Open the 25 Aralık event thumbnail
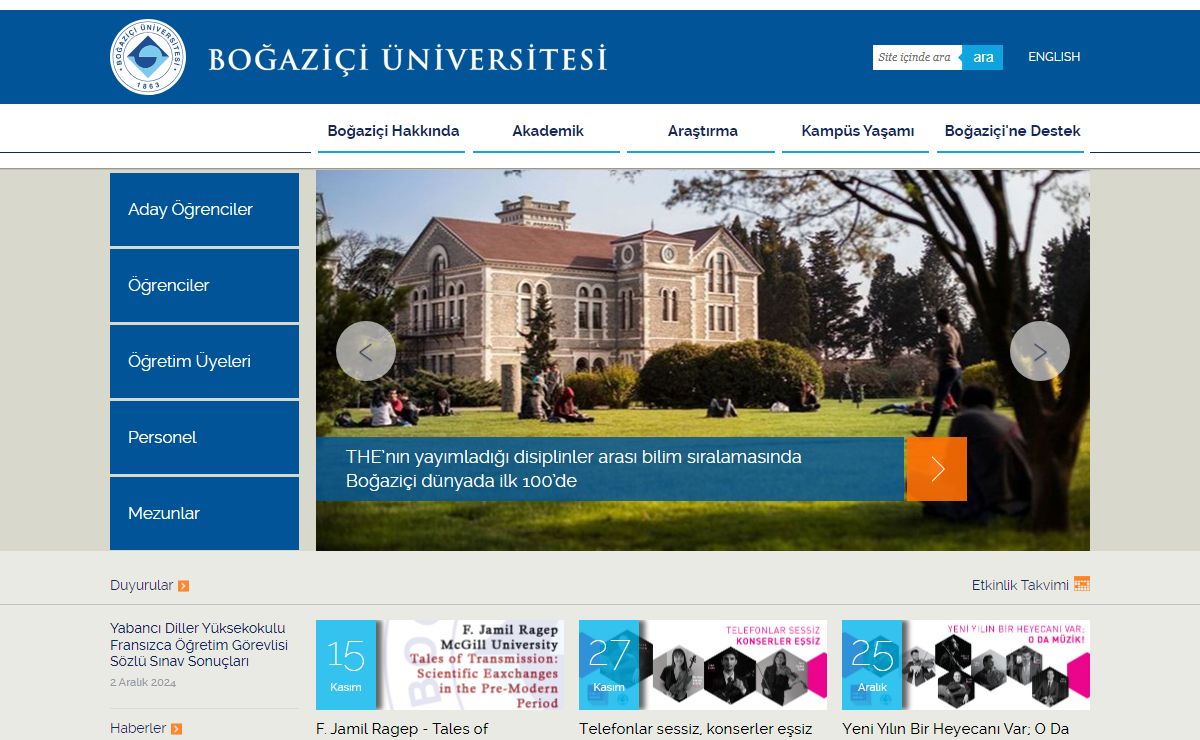The height and width of the screenshot is (740, 1200). tap(966, 665)
